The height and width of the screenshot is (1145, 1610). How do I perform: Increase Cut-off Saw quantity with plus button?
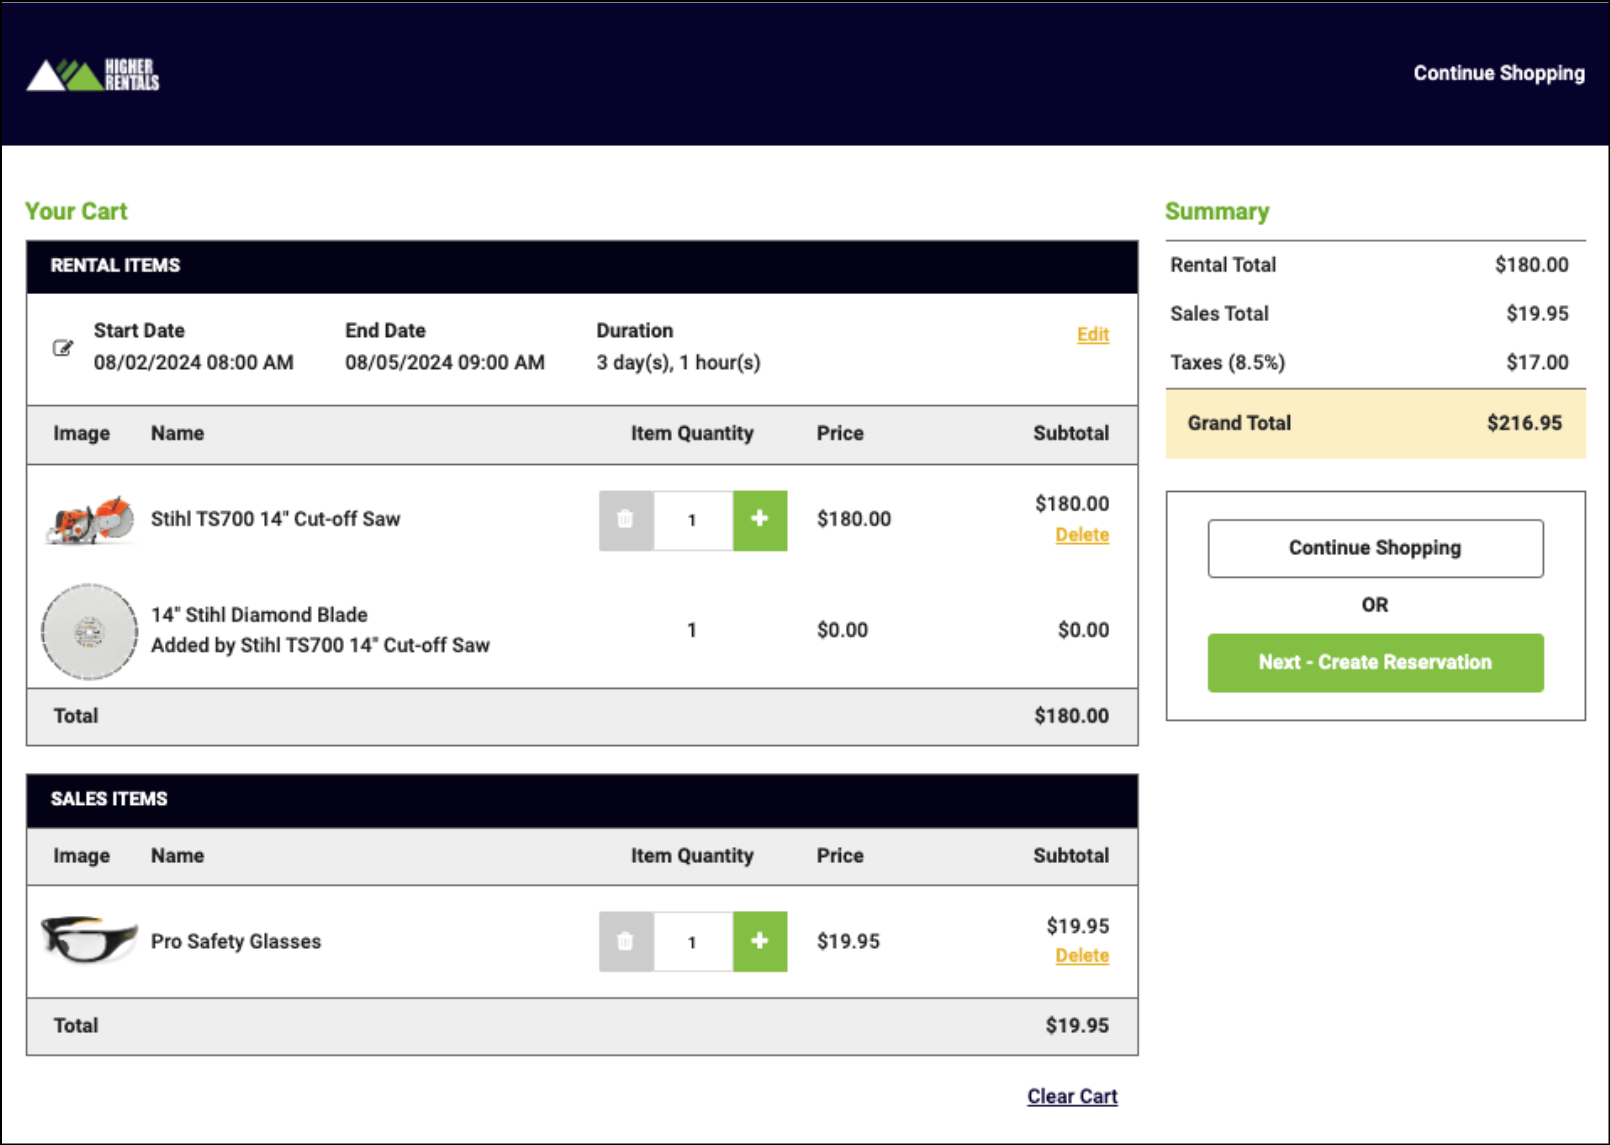[760, 520]
